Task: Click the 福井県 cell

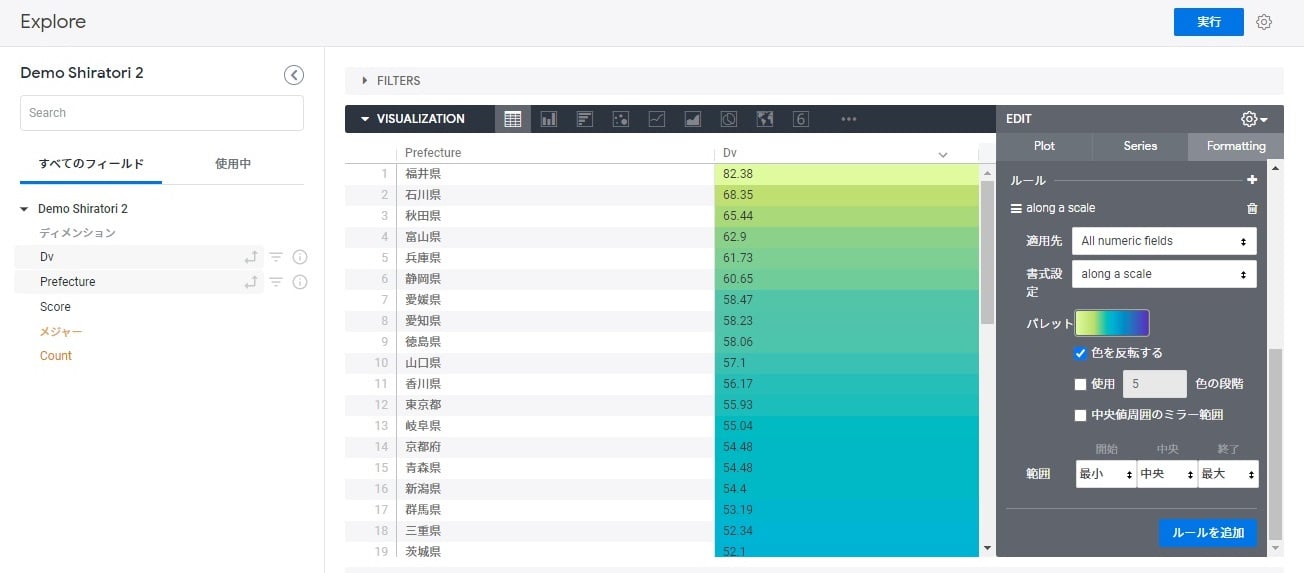Action: [x=555, y=174]
